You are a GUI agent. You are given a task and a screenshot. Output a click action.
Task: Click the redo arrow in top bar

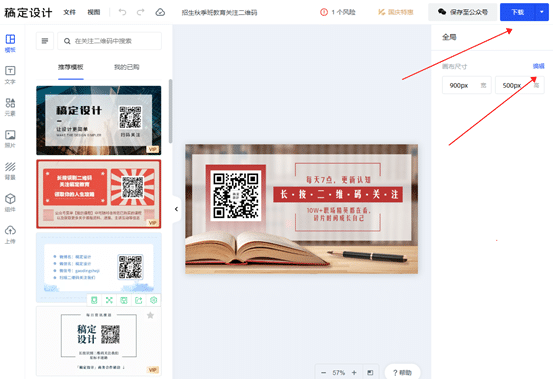[140, 12]
